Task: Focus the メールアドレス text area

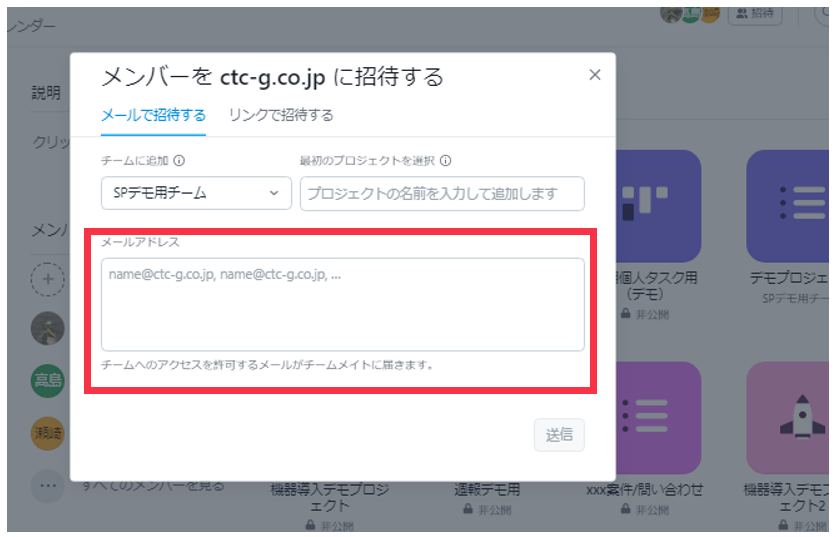Action: click(x=343, y=304)
